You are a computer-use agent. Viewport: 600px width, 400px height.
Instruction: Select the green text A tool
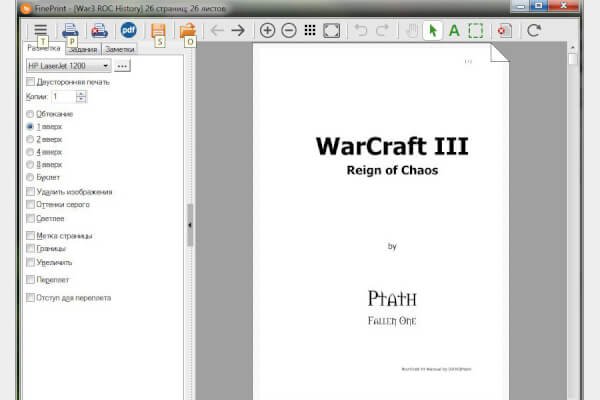click(454, 30)
